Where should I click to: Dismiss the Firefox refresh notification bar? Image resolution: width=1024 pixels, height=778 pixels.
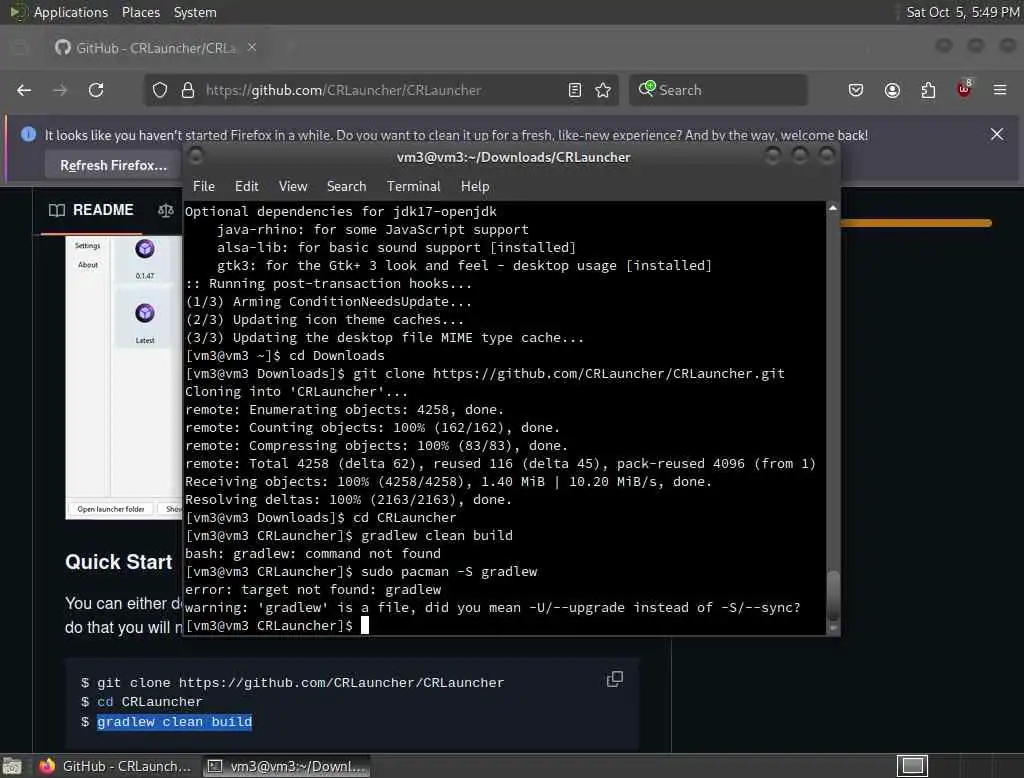pos(997,134)
